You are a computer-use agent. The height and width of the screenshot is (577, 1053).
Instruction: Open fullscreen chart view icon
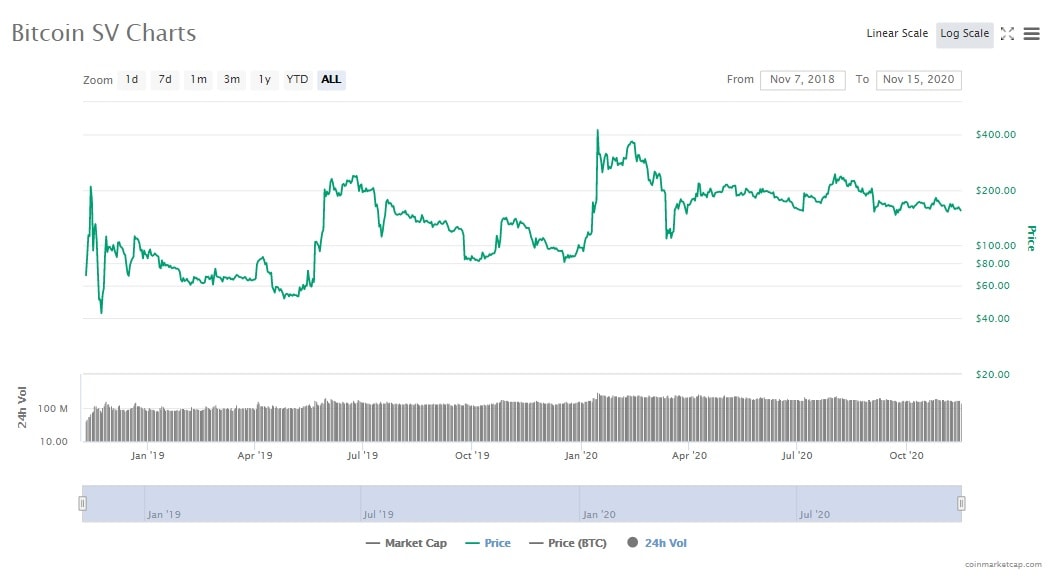pos(1007,34)
